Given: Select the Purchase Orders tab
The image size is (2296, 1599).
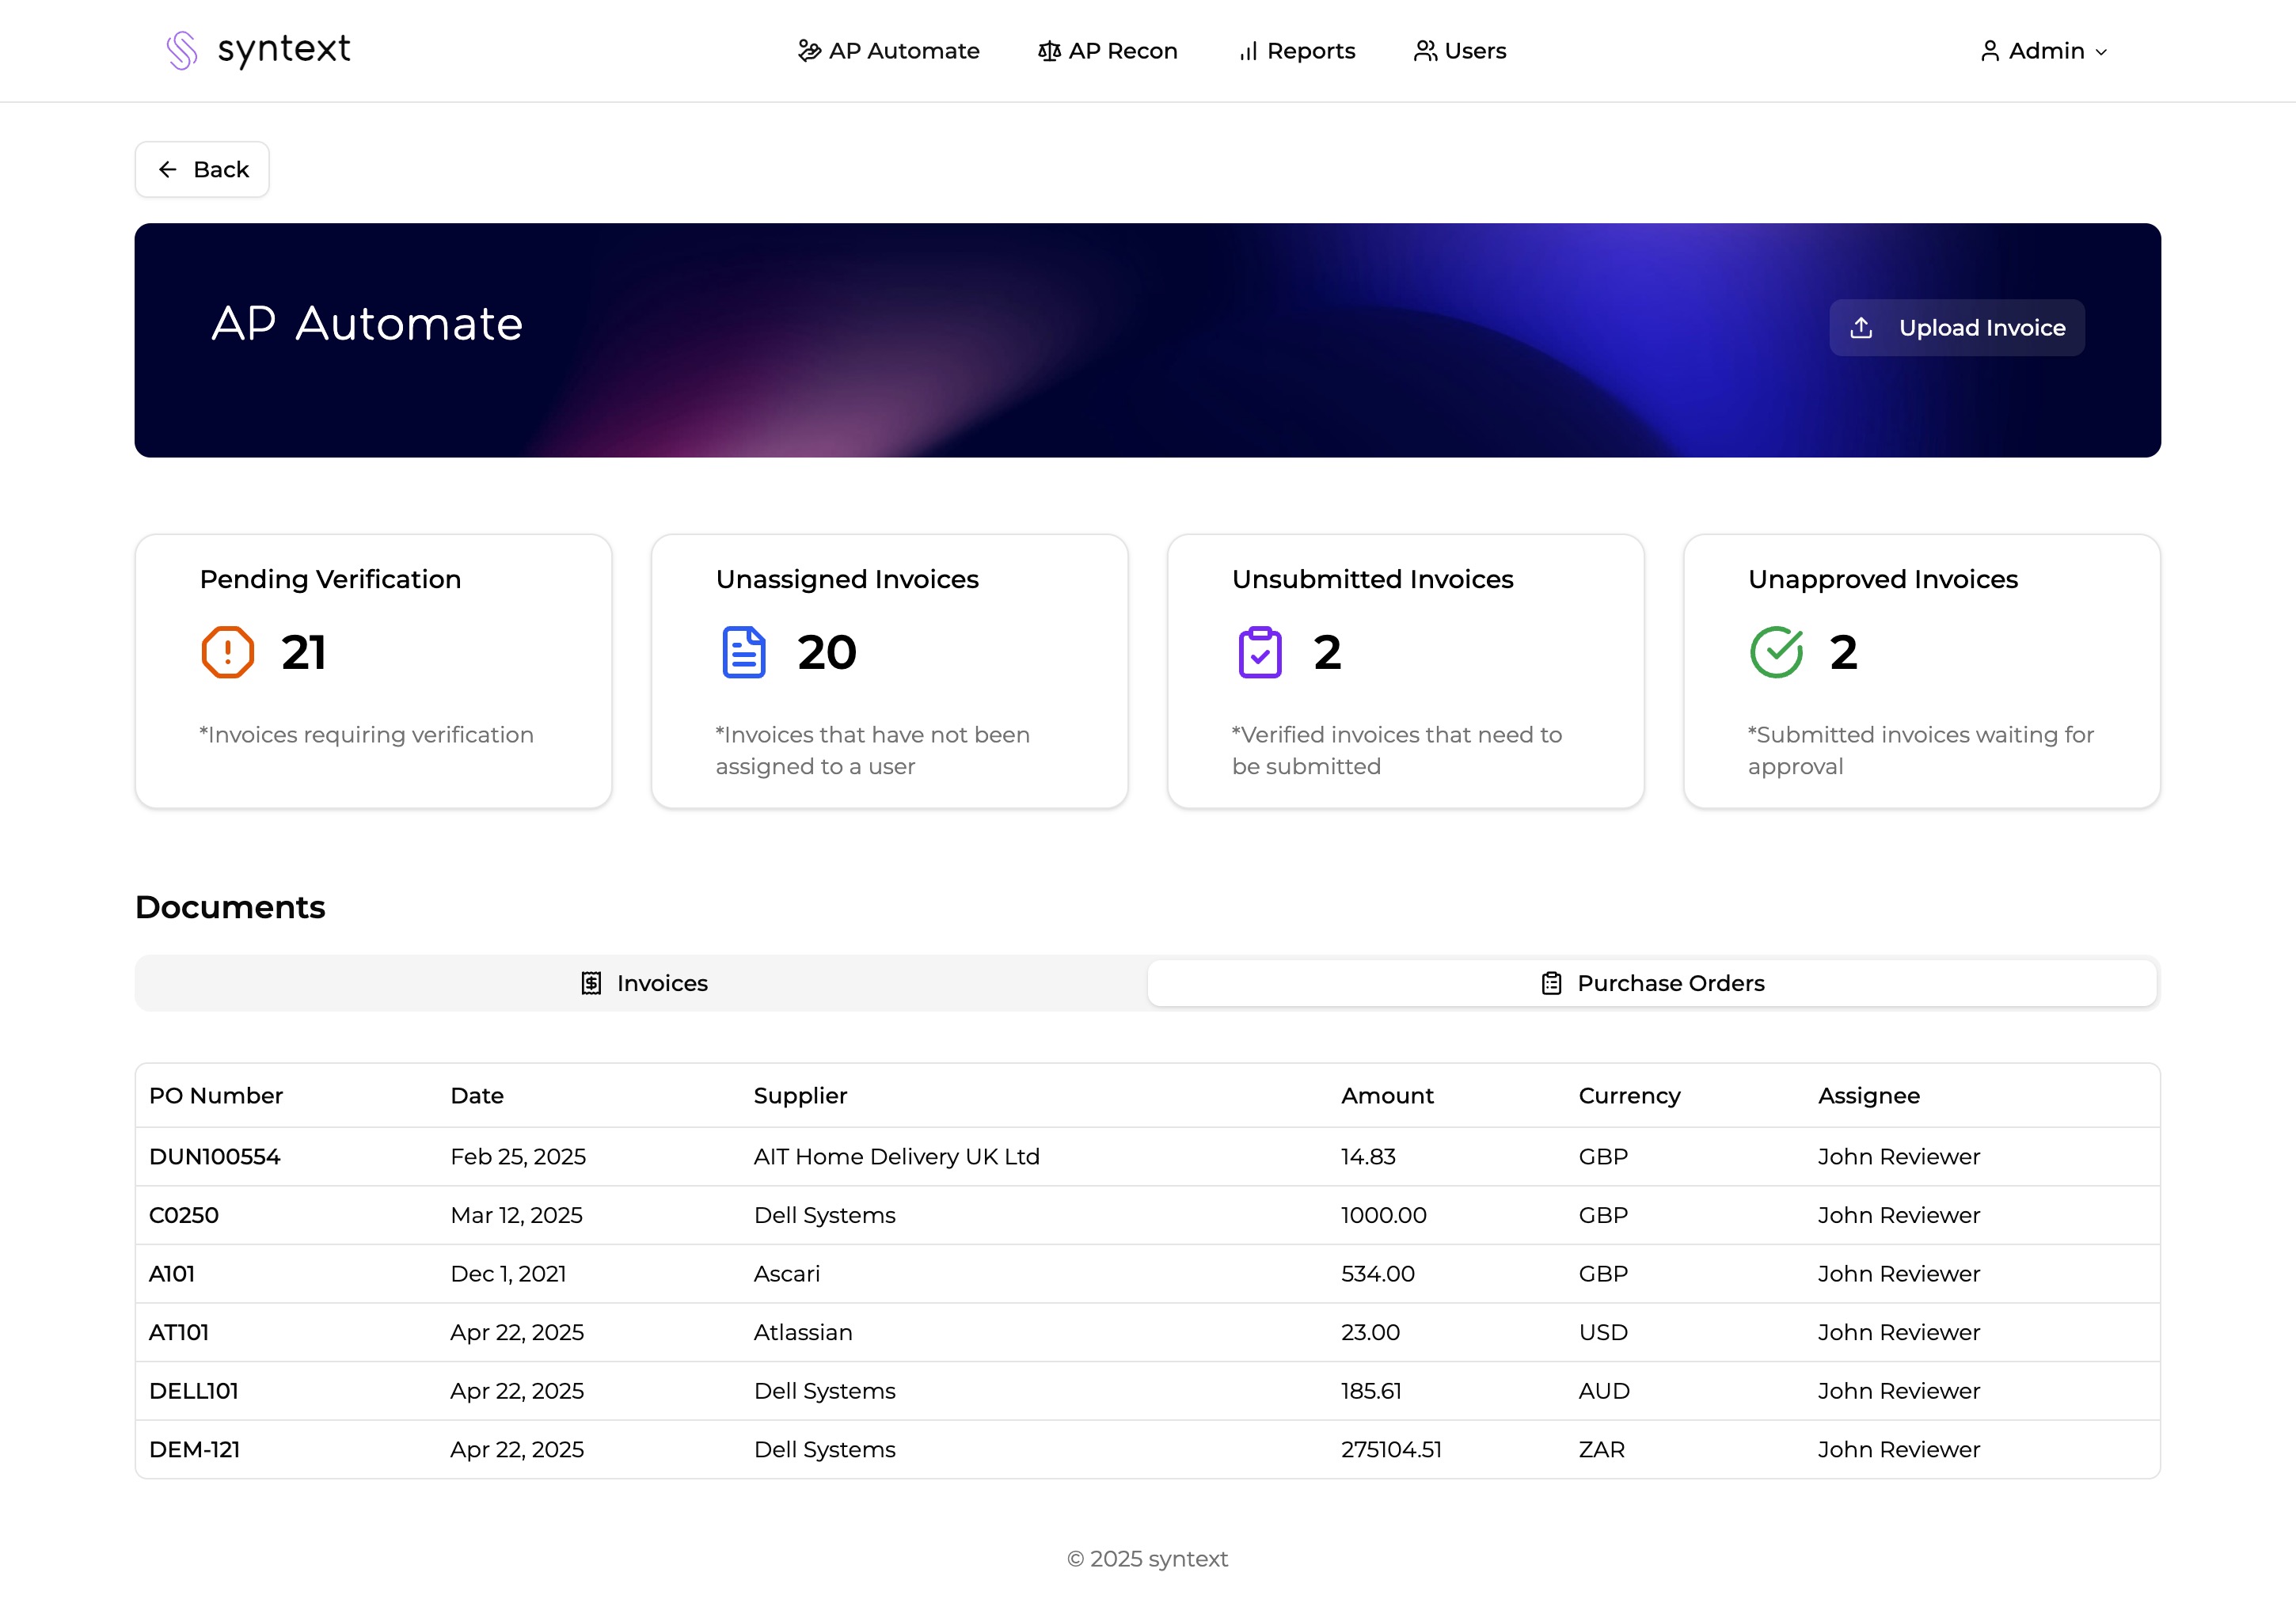Looking at the screenshot, I should [x=1651, y=983].
